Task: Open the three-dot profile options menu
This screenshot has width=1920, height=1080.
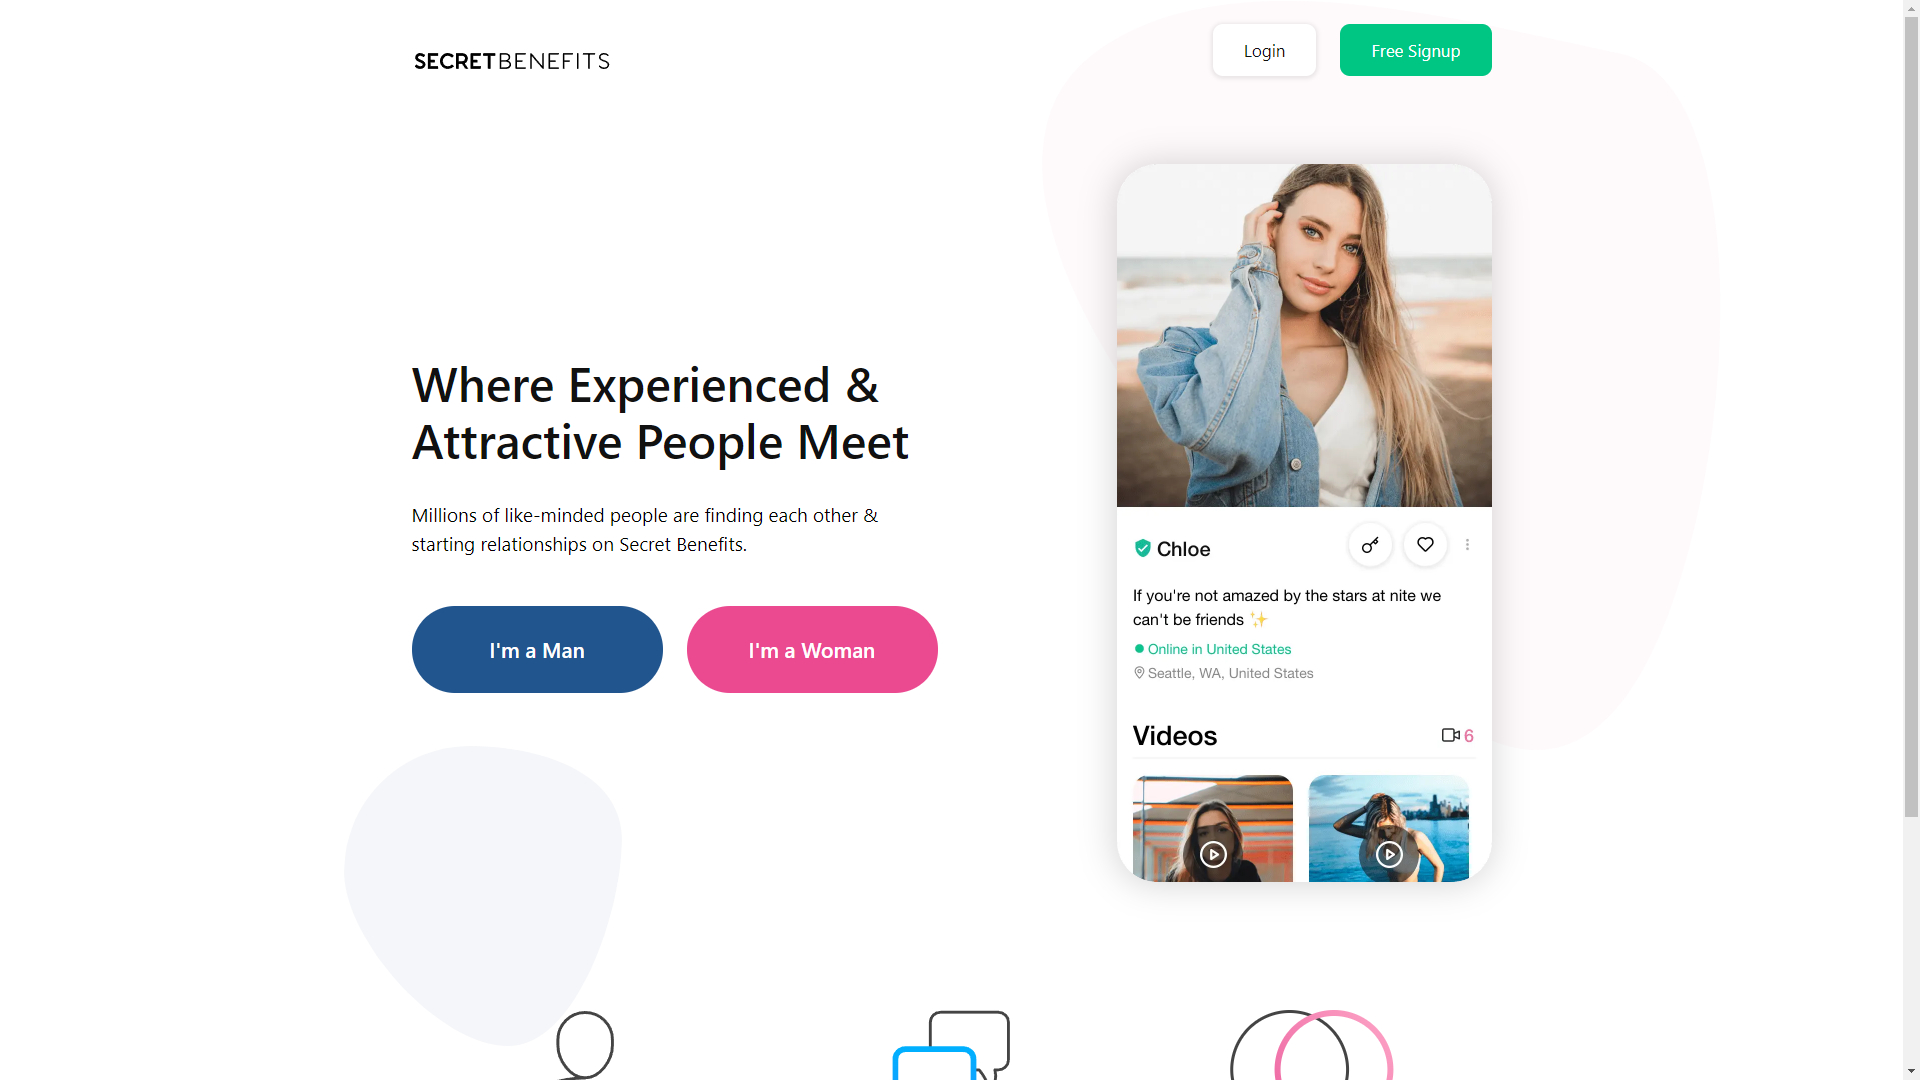Action: pyautogui.click(x=1467, y=545)
